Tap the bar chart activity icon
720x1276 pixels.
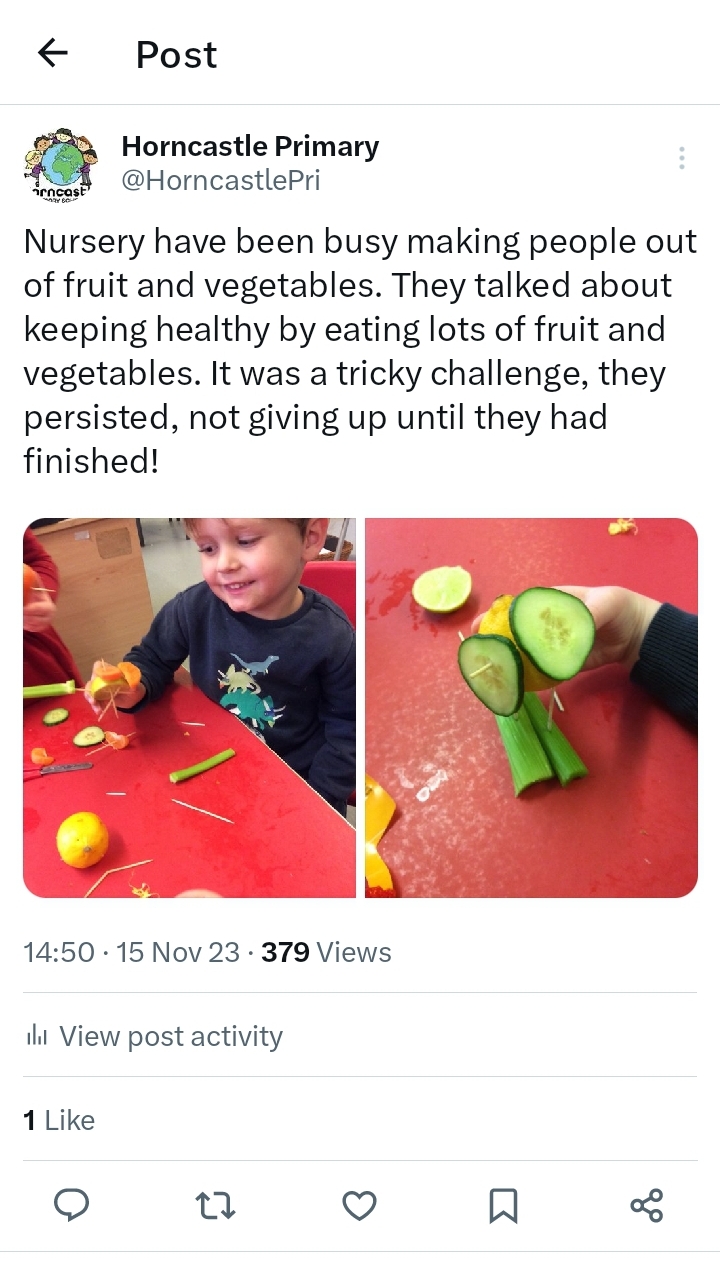pyautogui.click(x=37, y=1036)
